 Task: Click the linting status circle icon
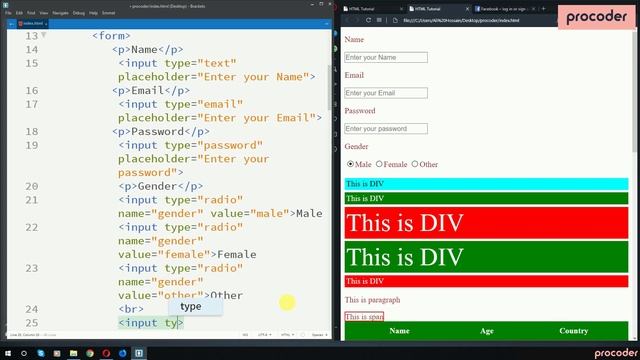(303, 335)
